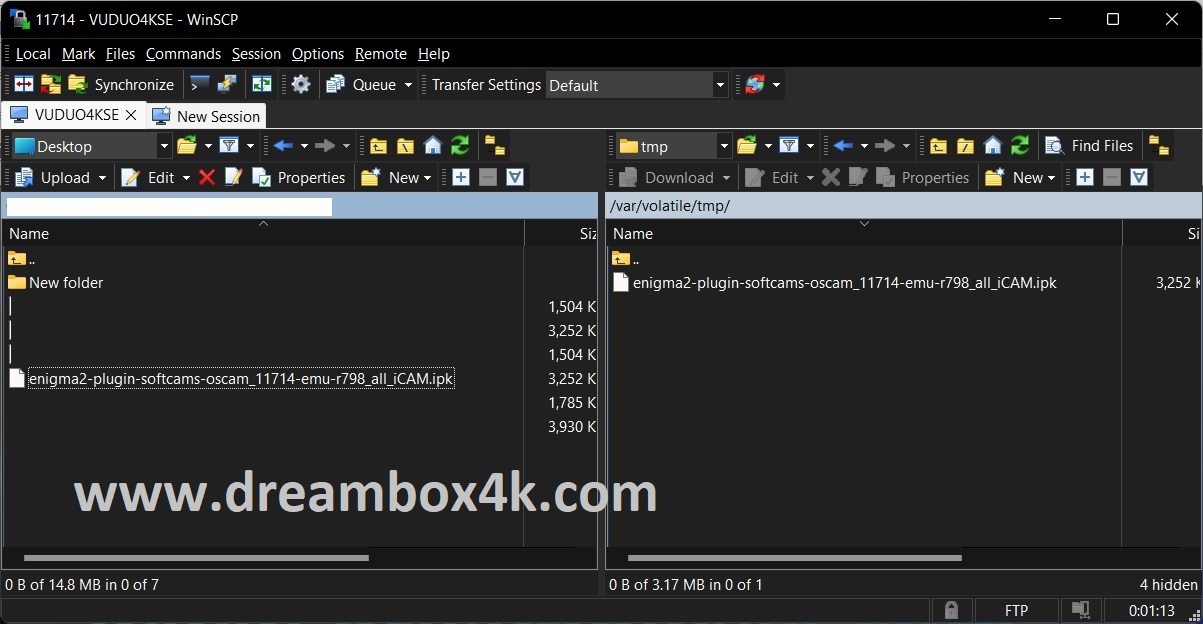Go back in the remote panel
Screen dimensions: 1203x624
[843, 146]
